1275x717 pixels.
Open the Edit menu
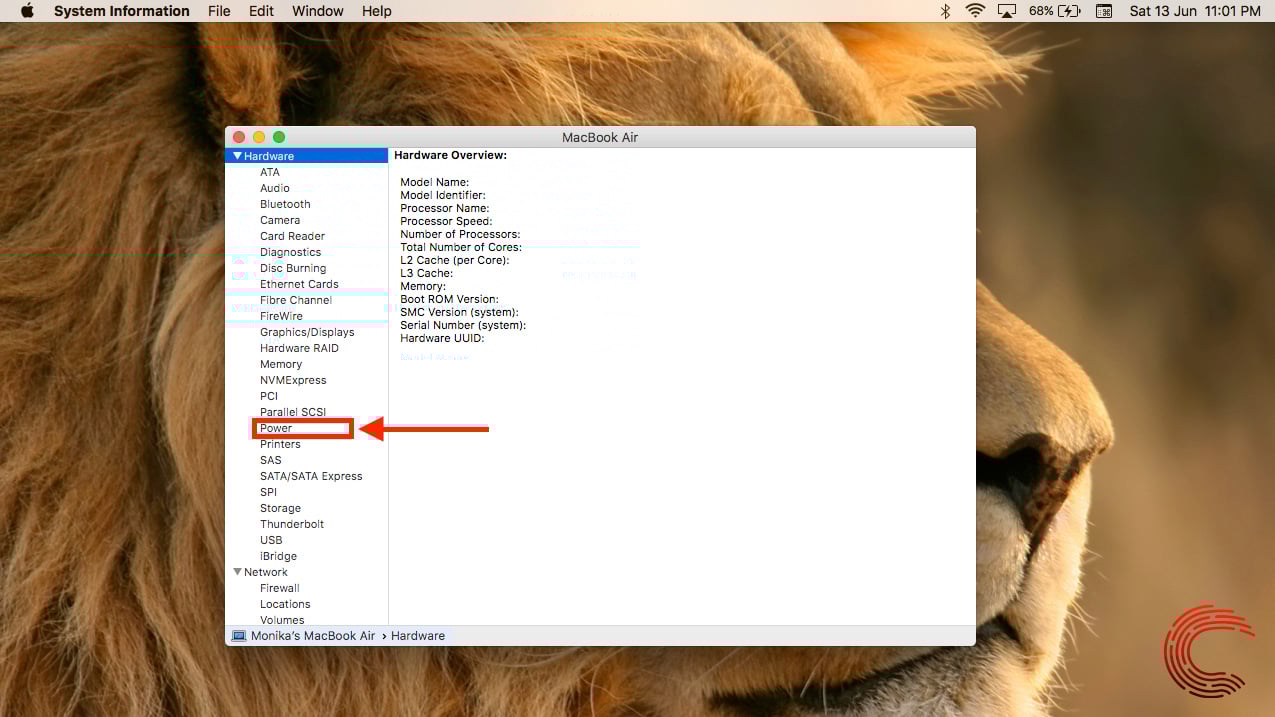(x=261, y=11)
